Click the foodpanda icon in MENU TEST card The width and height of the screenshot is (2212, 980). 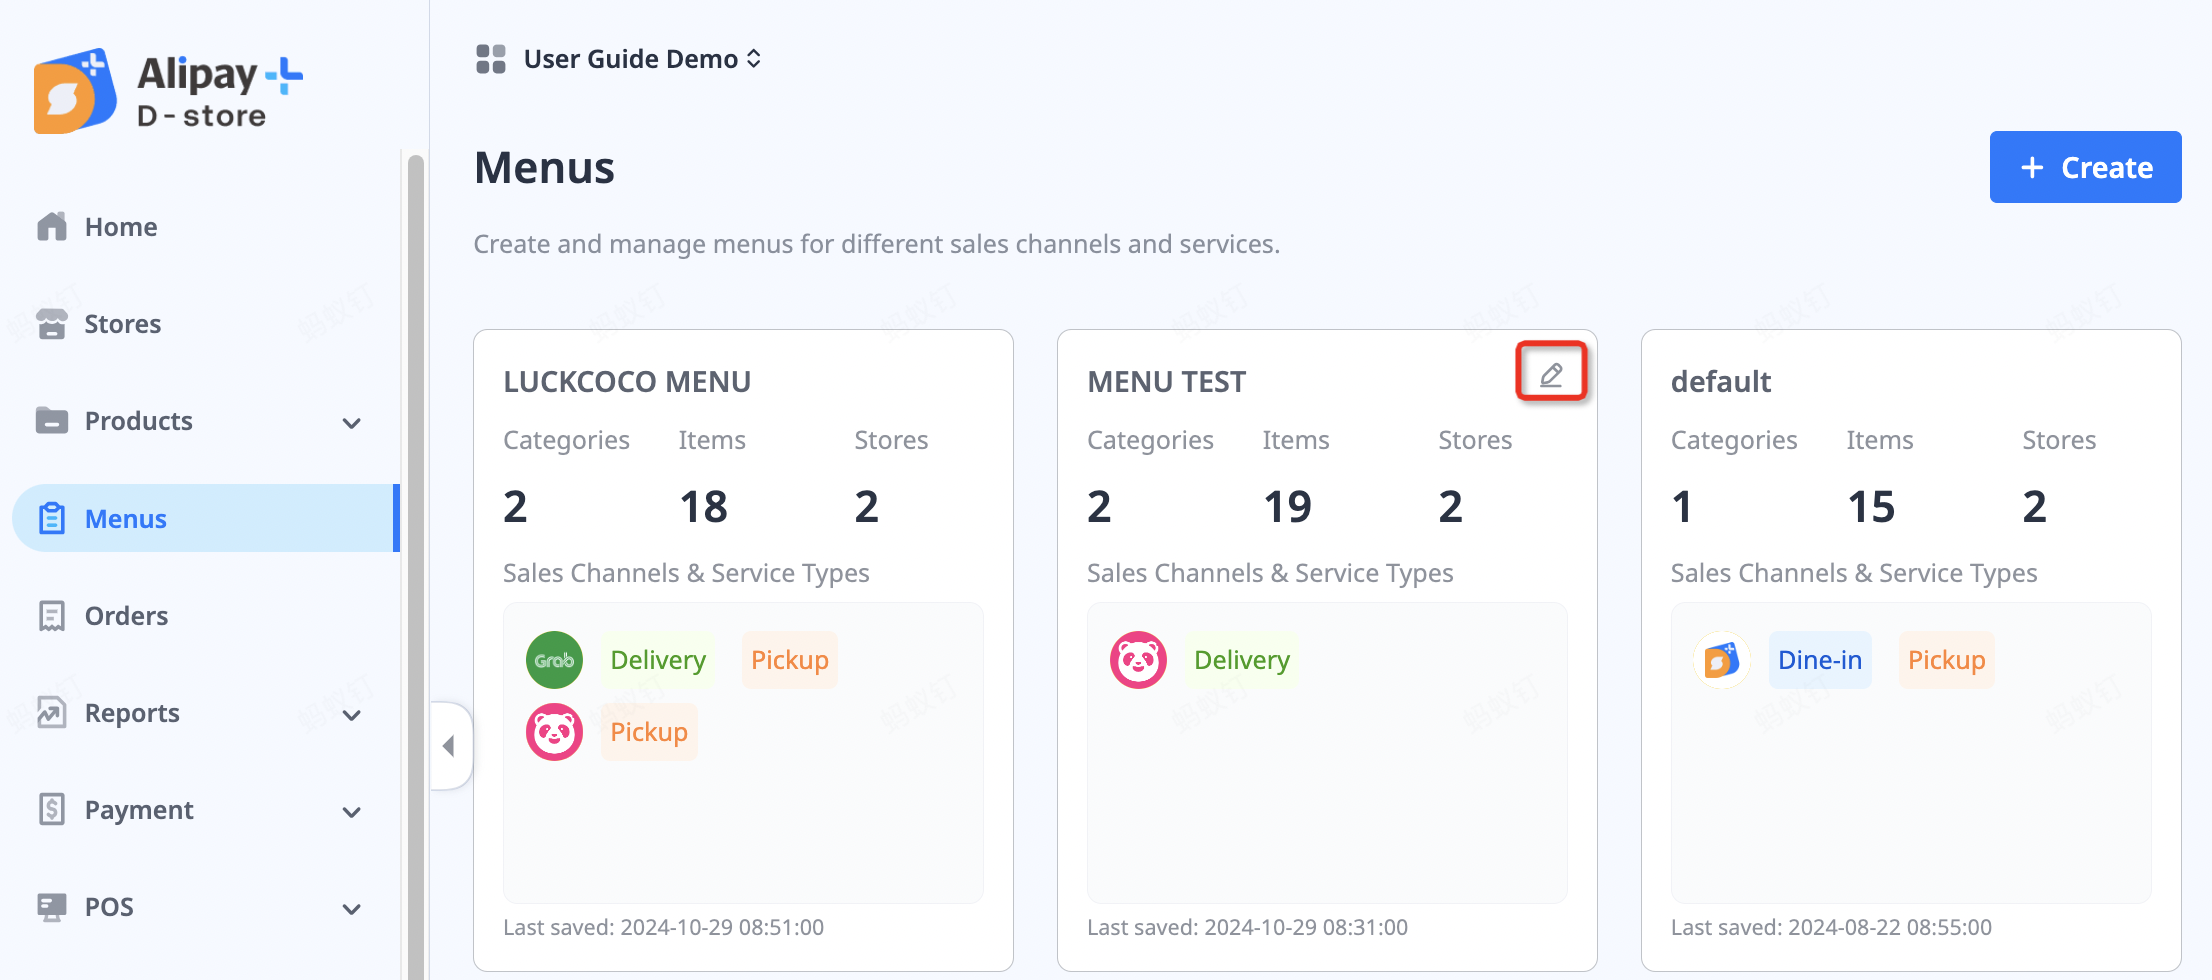1138,660
